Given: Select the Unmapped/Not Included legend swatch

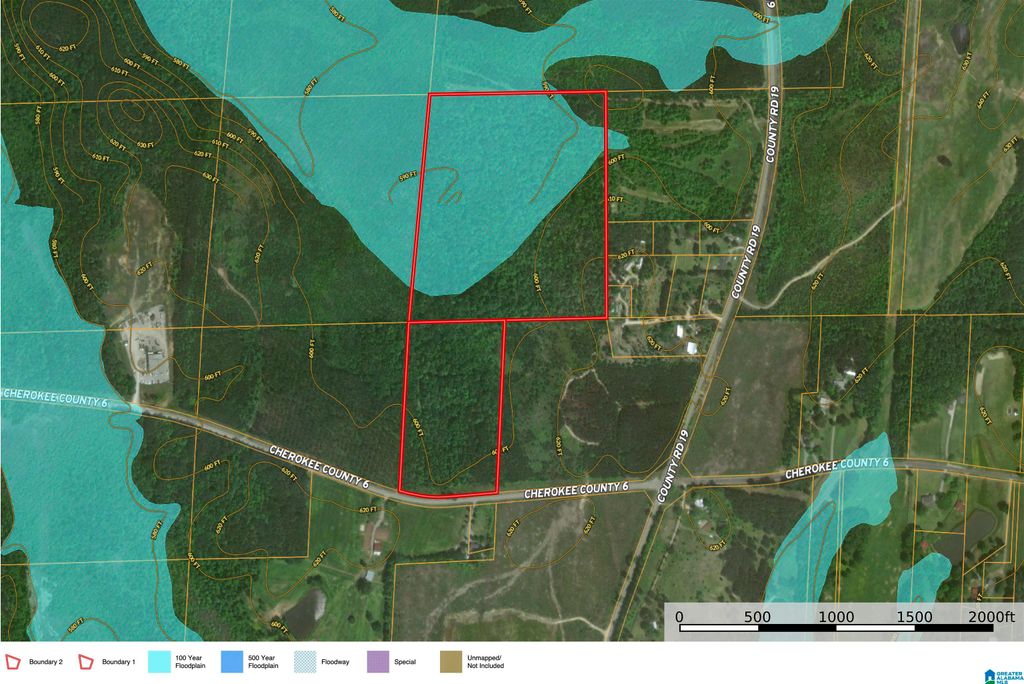Looking at the screenshot, I should click(x=451, y=662).
